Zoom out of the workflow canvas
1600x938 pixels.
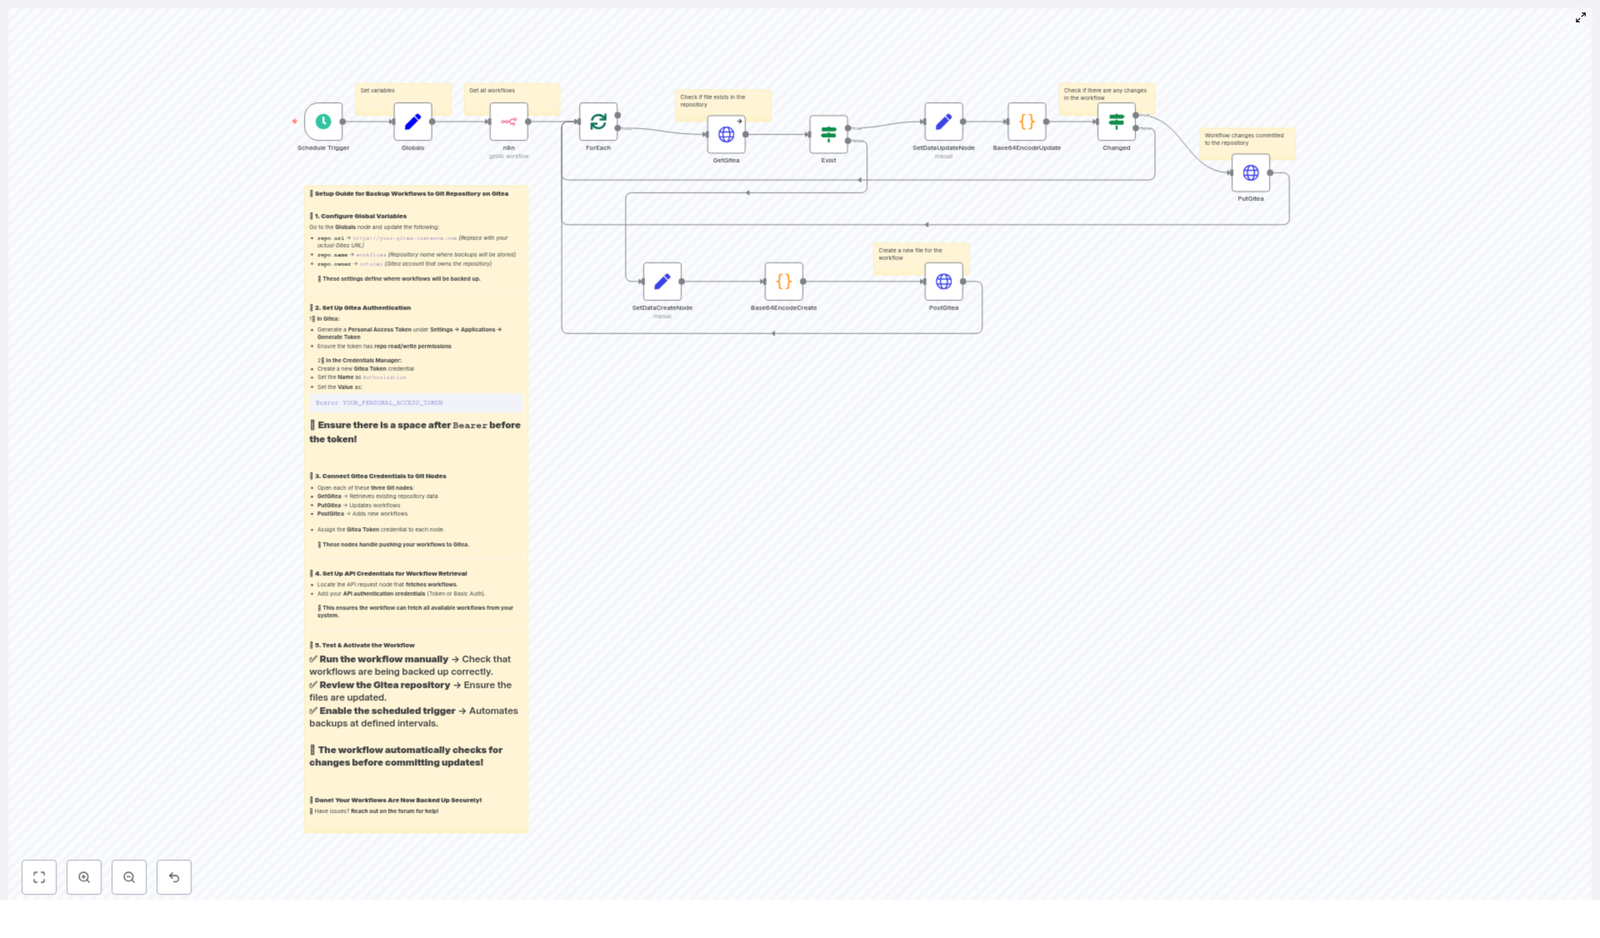coord(129,877)
